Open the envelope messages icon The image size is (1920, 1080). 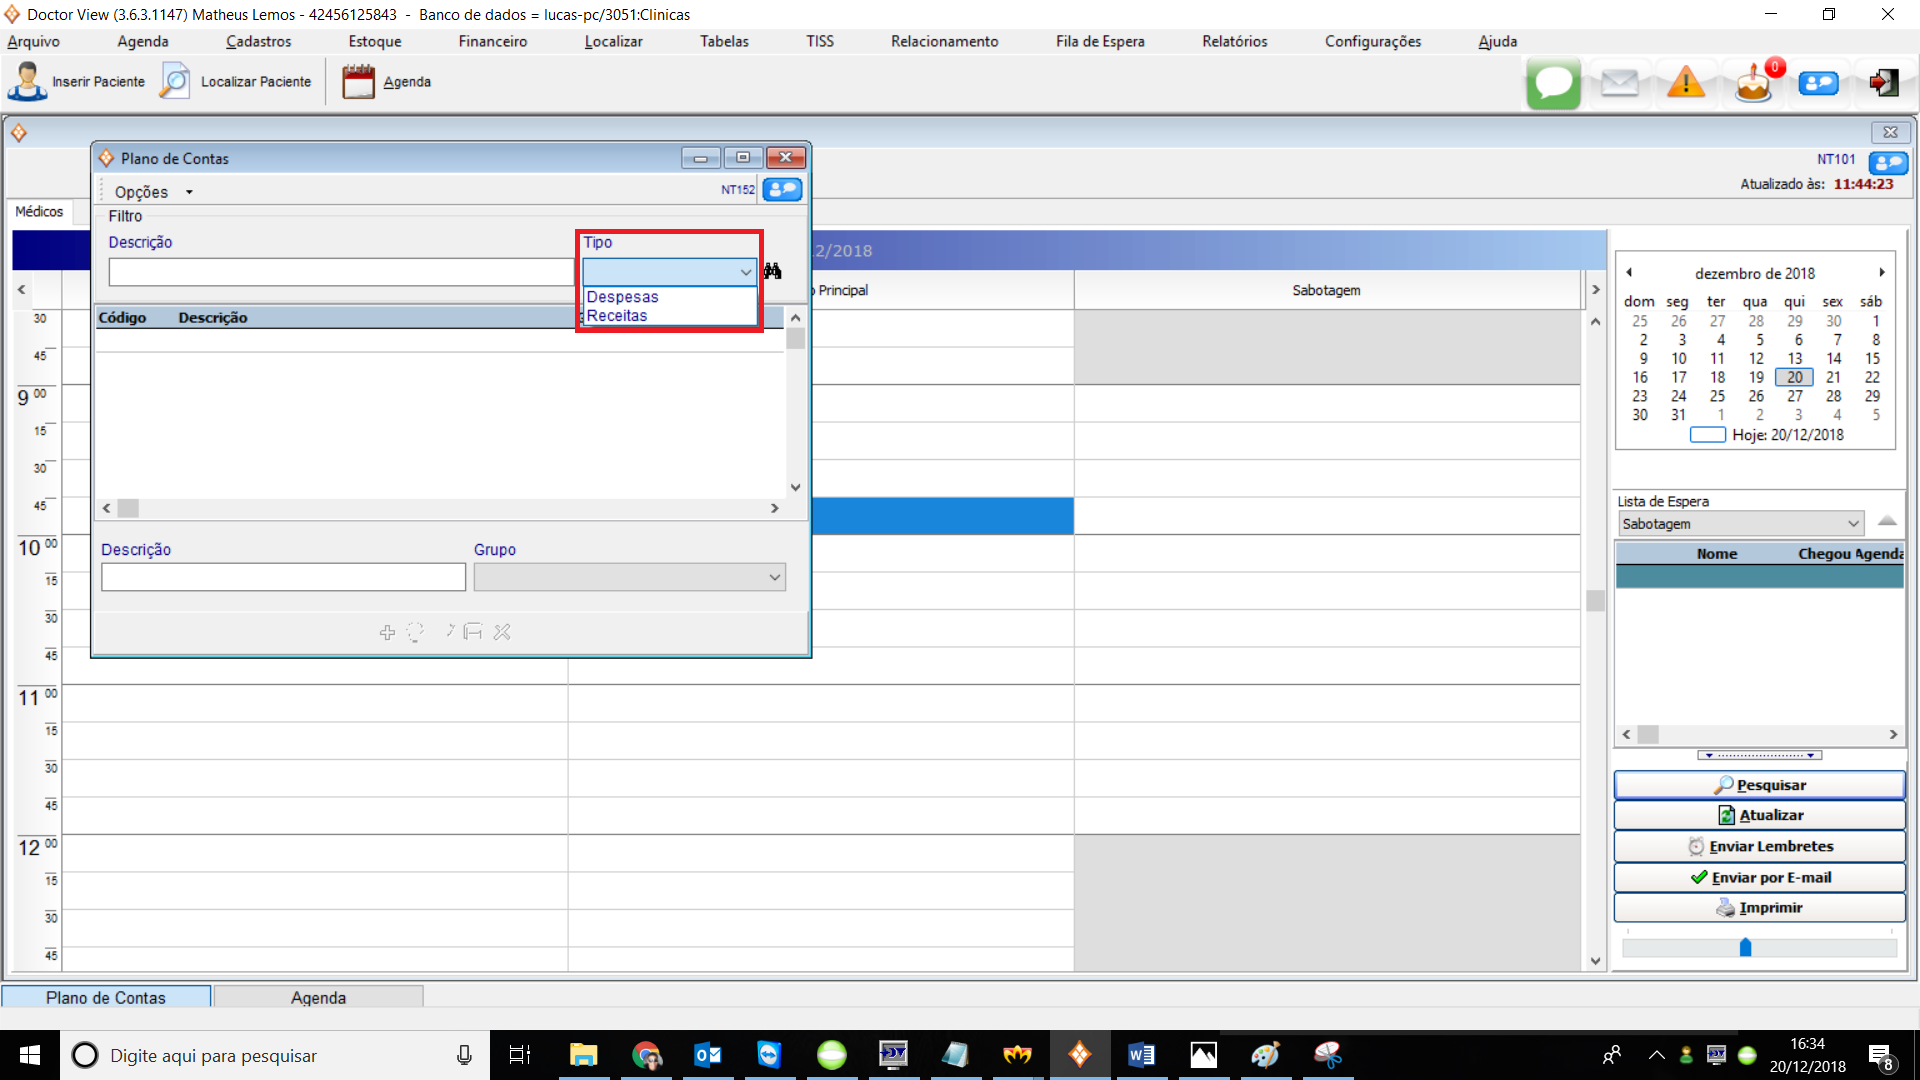tap(1619, 83)
